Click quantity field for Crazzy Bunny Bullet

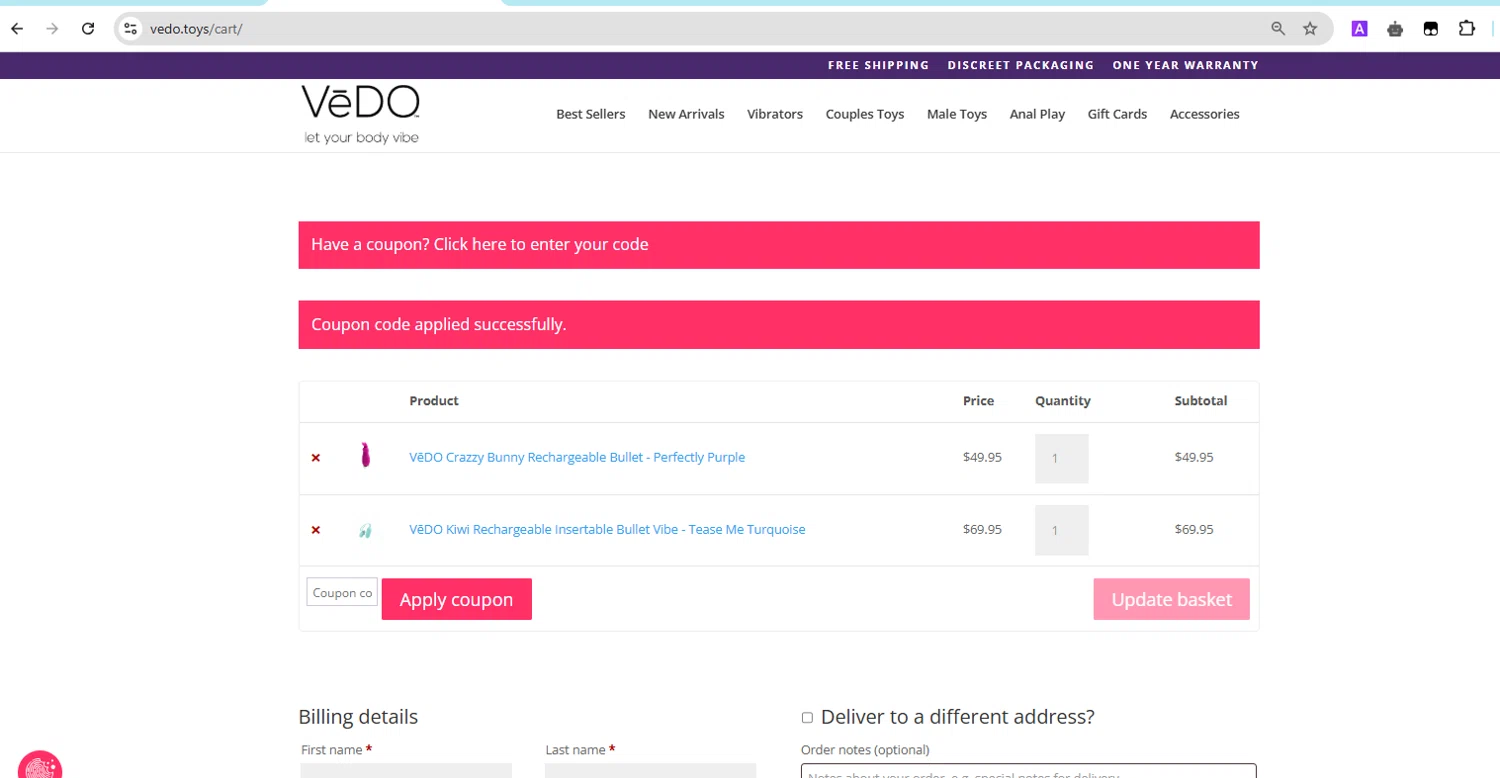(x=1062, y=459)
